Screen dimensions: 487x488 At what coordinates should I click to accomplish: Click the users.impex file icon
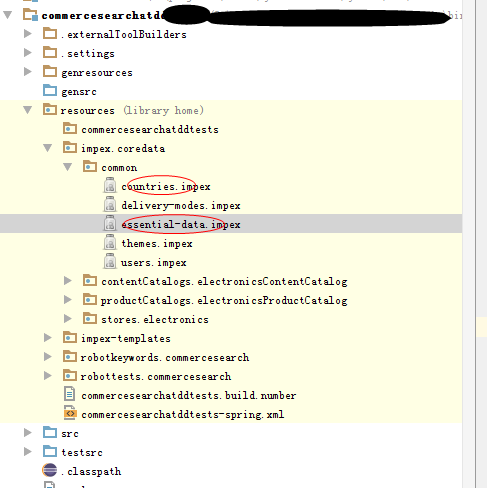click(110, 261)
